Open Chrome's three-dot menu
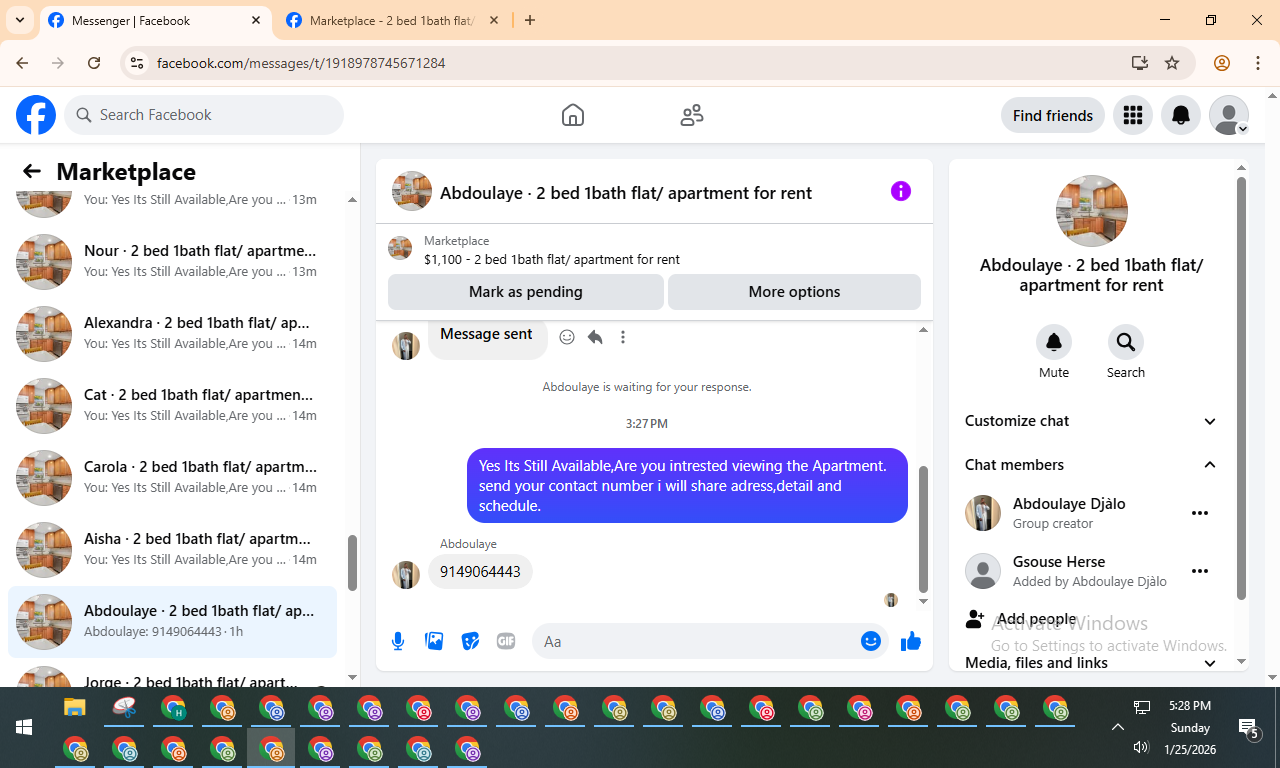This screenshot has width=1280, height=768. point(1258,63)
